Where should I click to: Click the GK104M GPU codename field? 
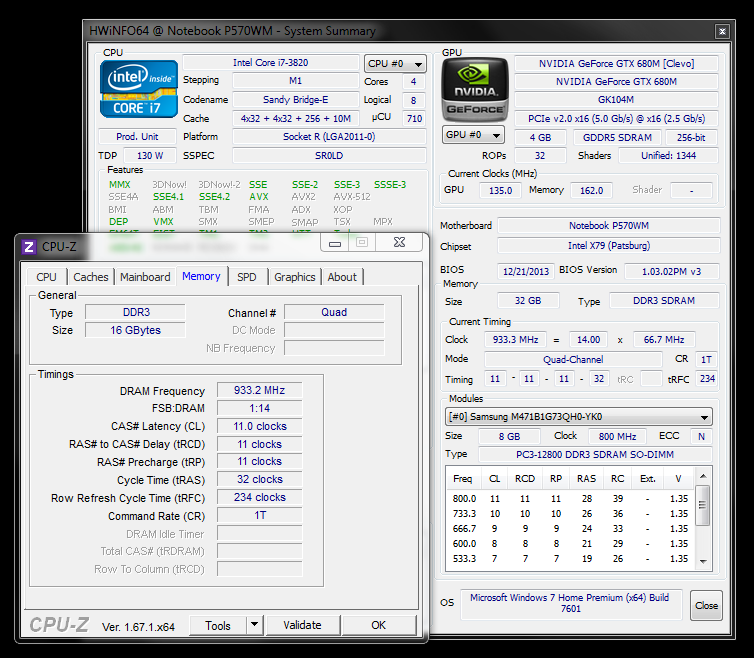(x=616, y=100)
